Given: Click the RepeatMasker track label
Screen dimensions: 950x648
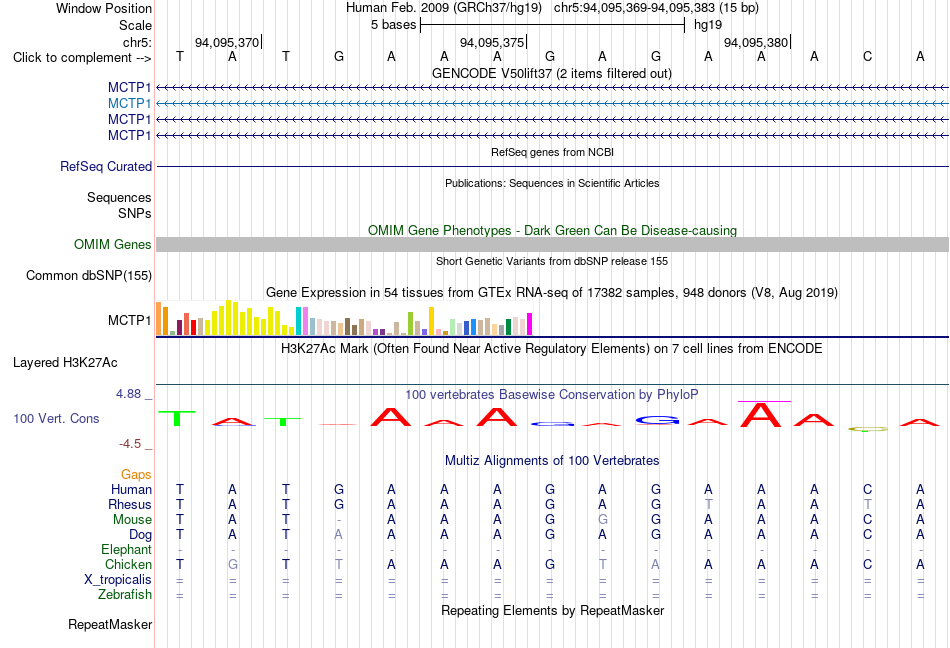Looking at the screenshot, I should pos(110,624).
